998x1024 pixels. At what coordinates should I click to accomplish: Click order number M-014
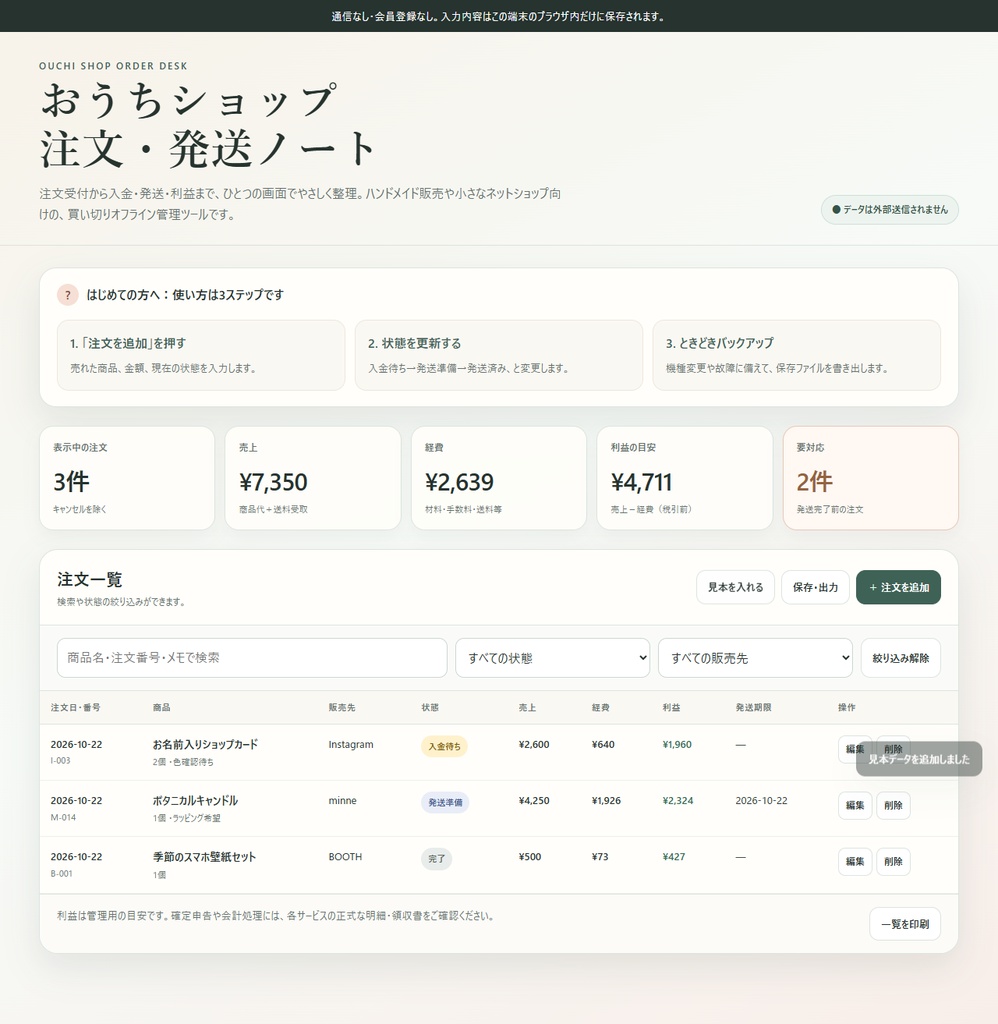pyautogui.click(x=63, y=817)
